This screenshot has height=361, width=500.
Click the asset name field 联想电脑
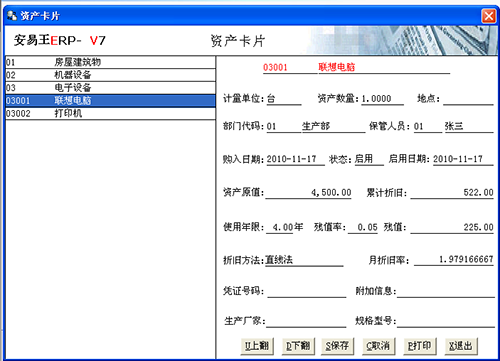[384, 67]
